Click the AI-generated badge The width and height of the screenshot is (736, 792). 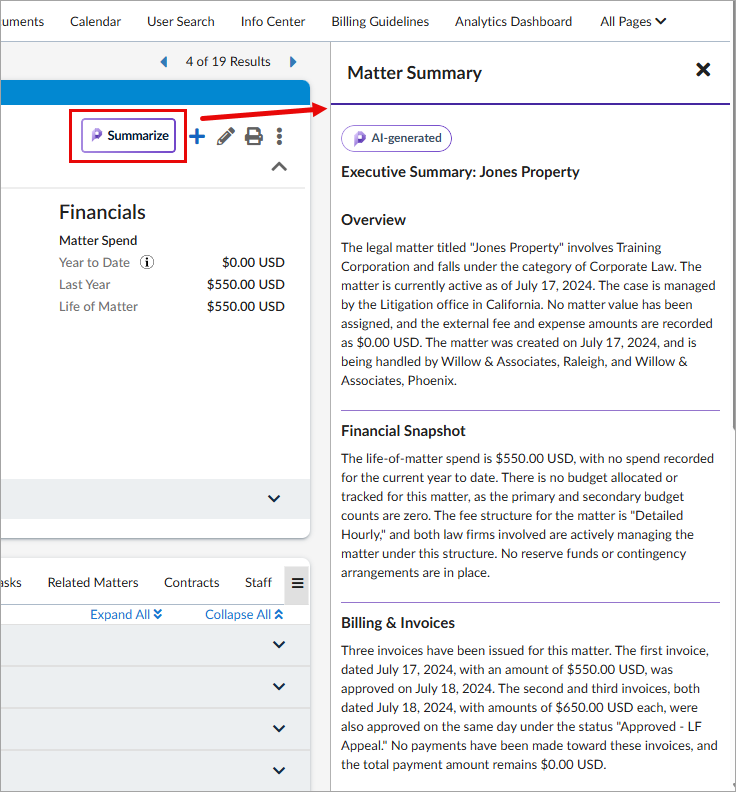click(397, 138)
